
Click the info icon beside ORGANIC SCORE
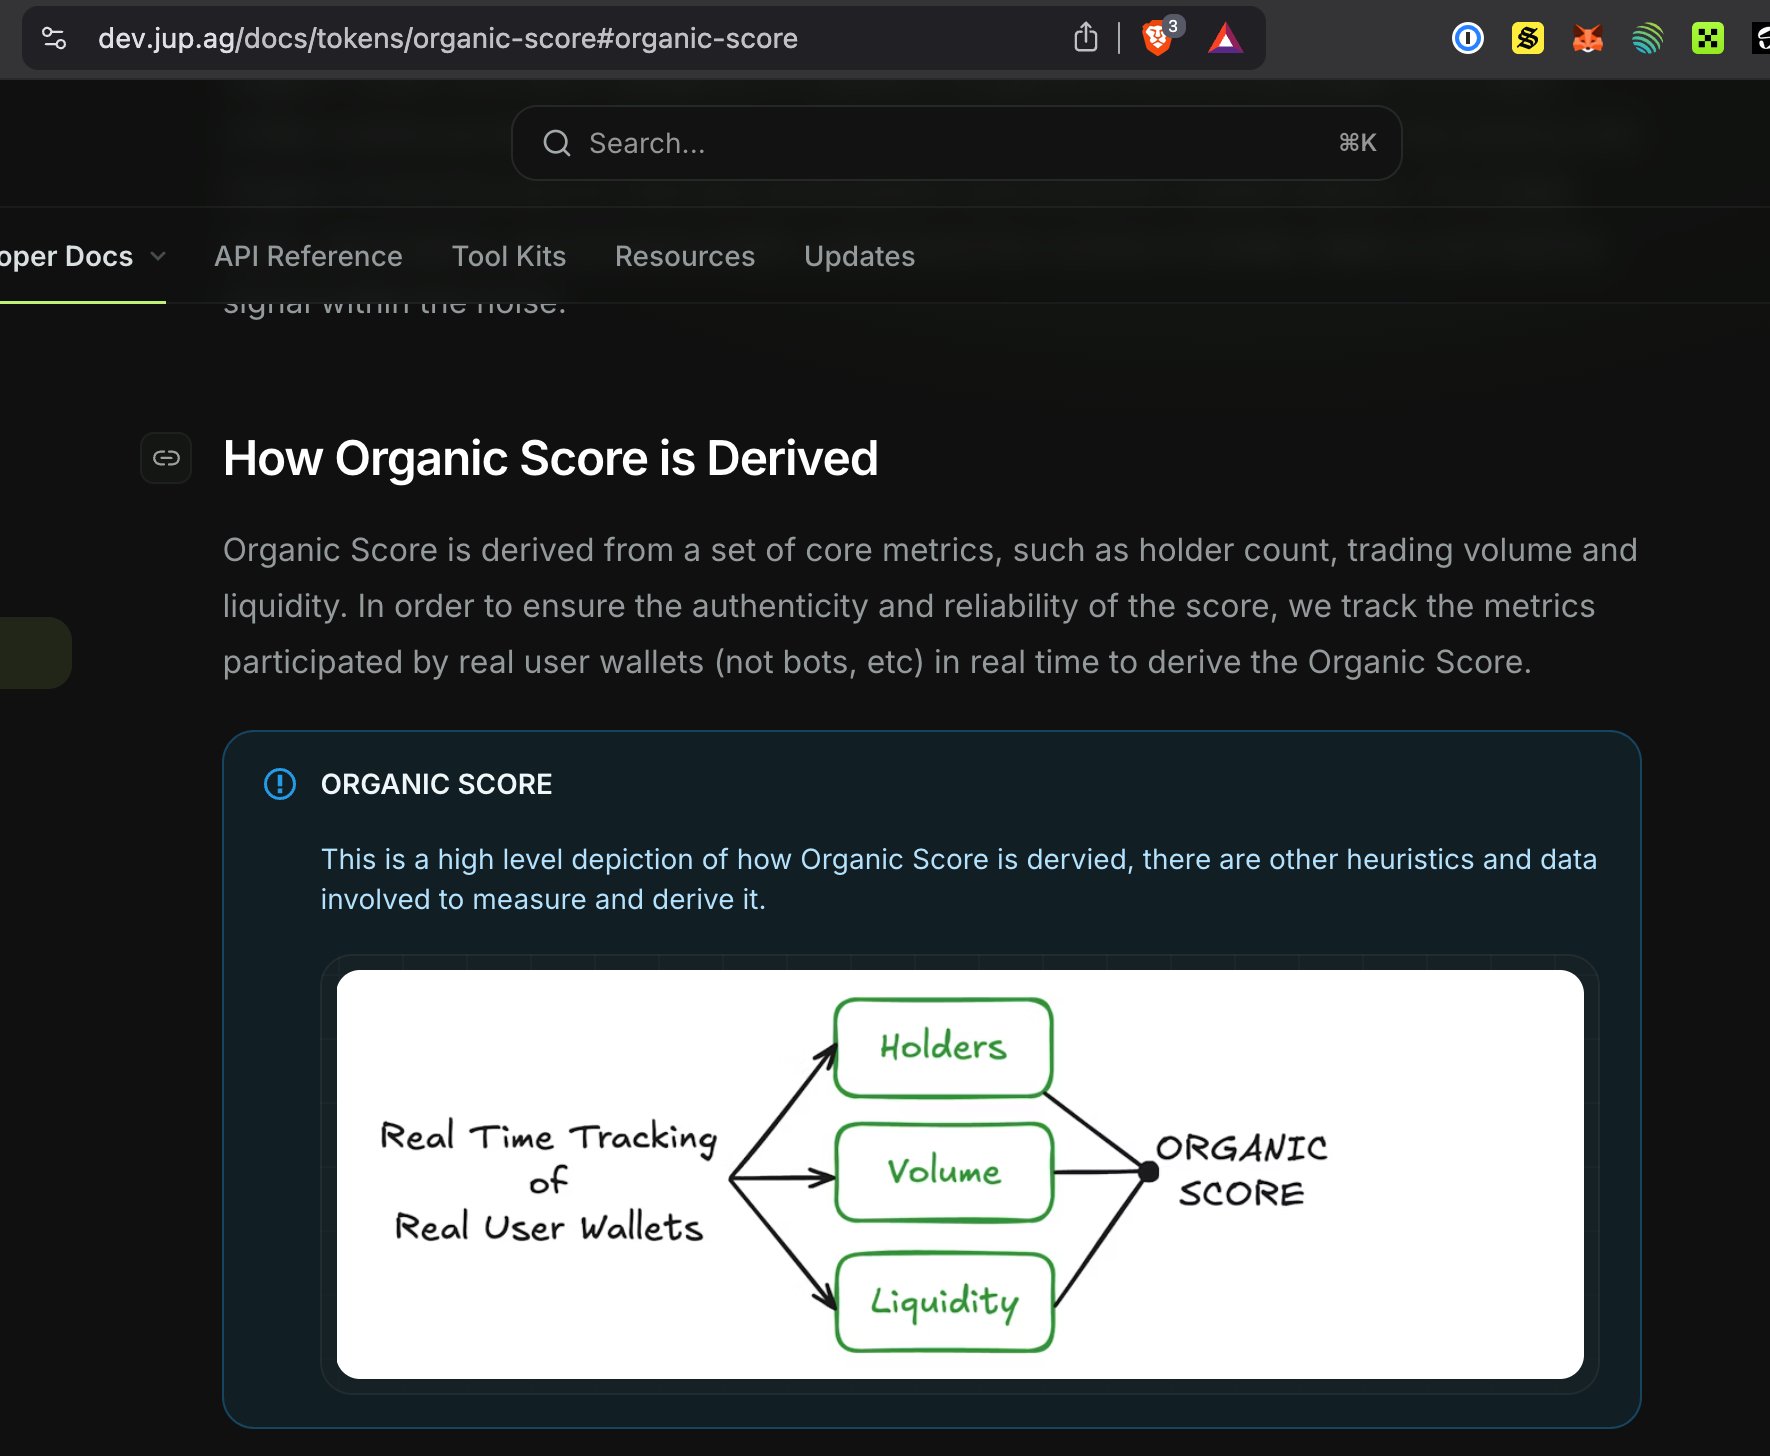pyautogui.click(x=280, y=784)
